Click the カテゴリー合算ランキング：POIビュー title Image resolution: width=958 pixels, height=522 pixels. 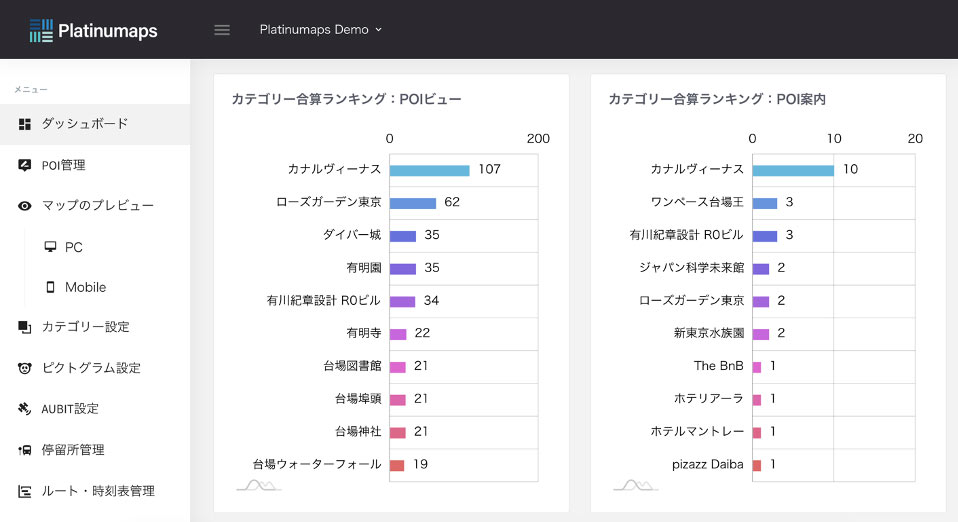[x=346, y=99]
